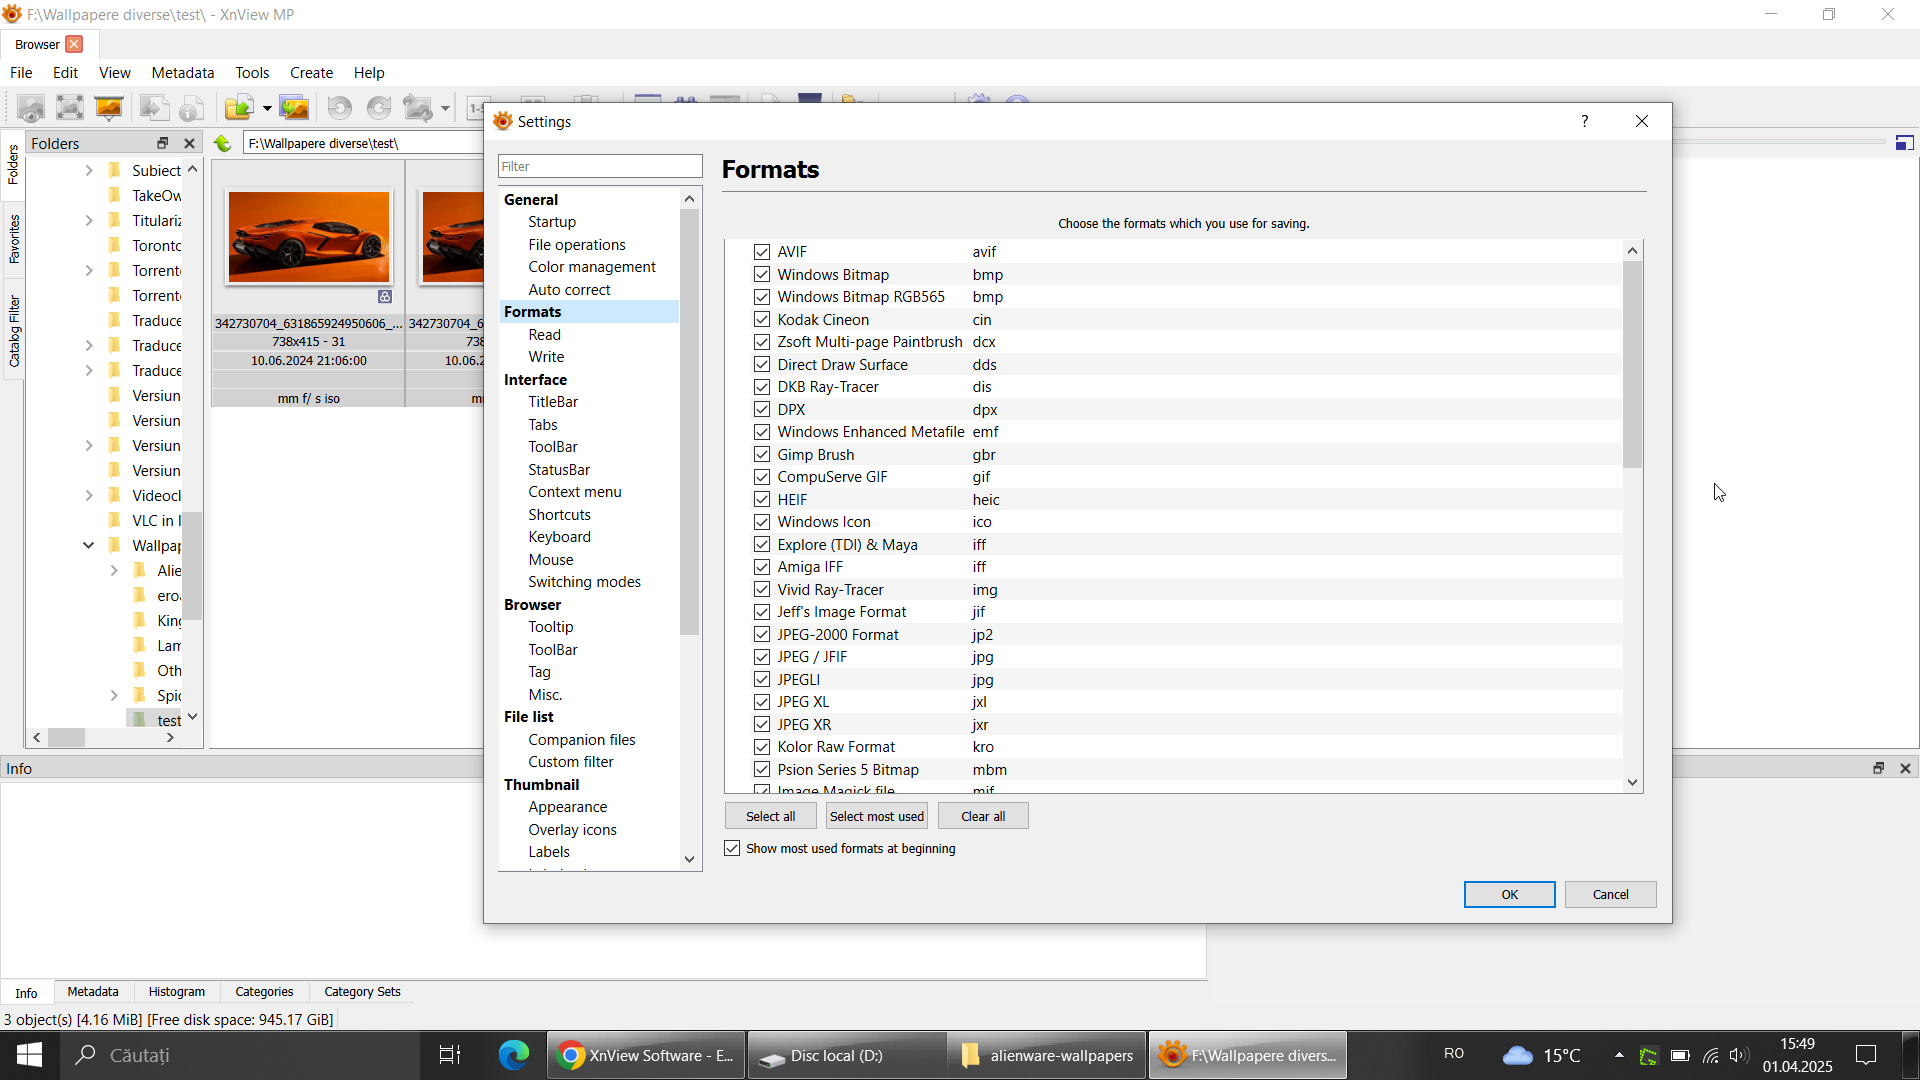1920x1080 pixels.
Task: Confirm settings with the OK button
Action: (1509, 894)
